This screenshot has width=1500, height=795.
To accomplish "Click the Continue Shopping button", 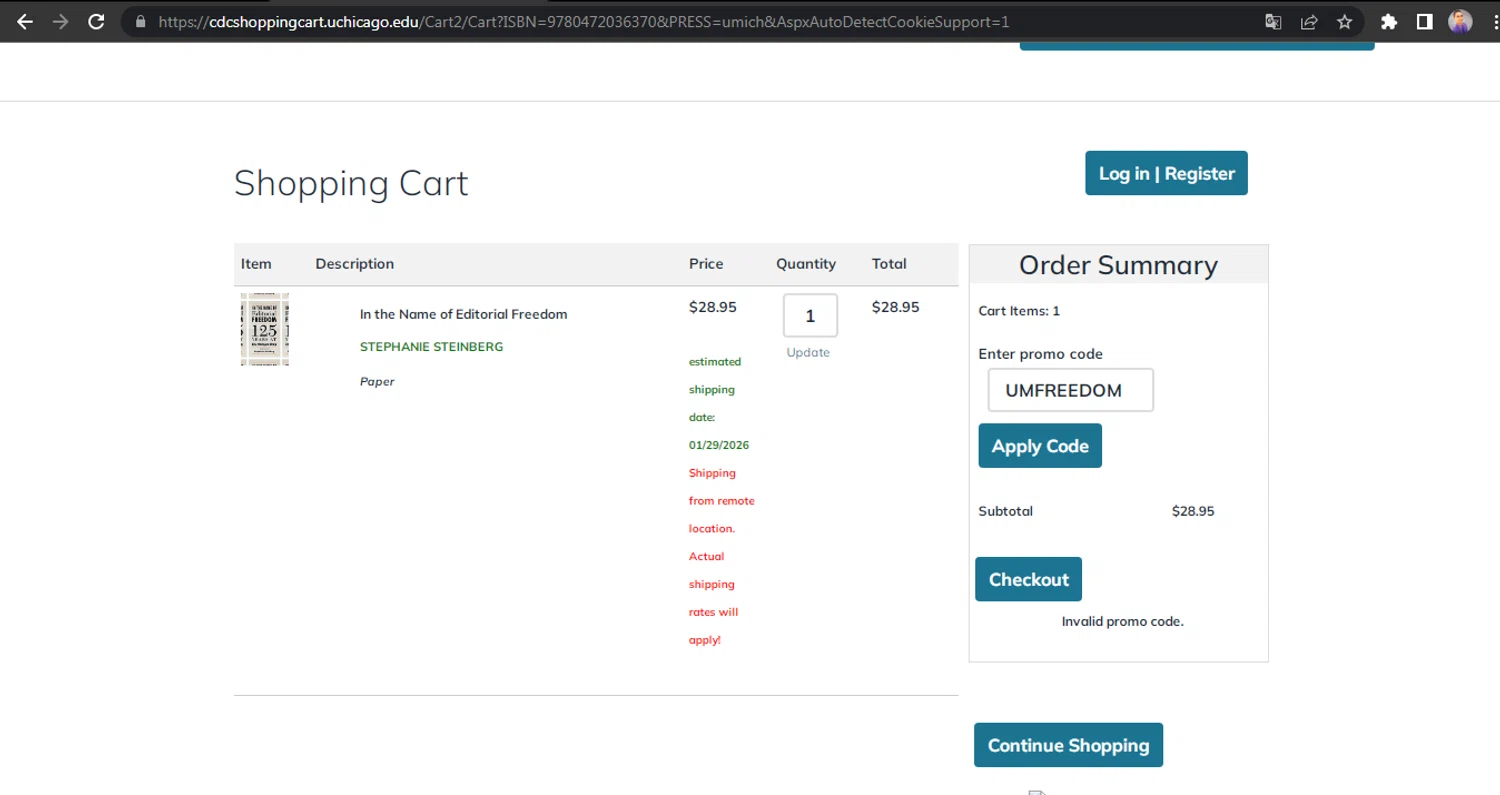I will click(1068, 745).
